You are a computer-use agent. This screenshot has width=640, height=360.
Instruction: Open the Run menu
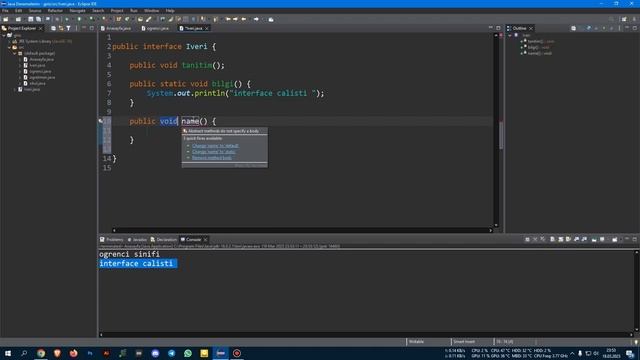click(x=133, y=11)
